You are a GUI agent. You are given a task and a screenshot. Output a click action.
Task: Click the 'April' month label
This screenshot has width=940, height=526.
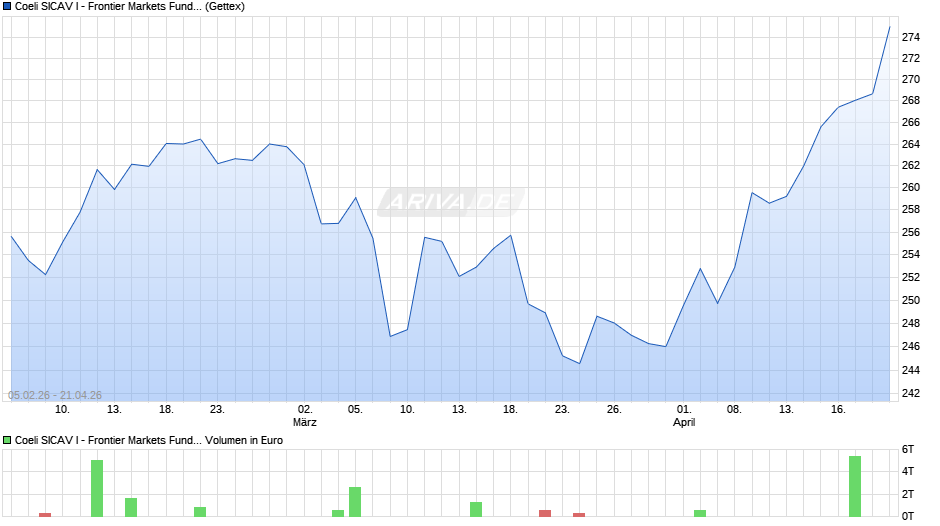(684, 422)
